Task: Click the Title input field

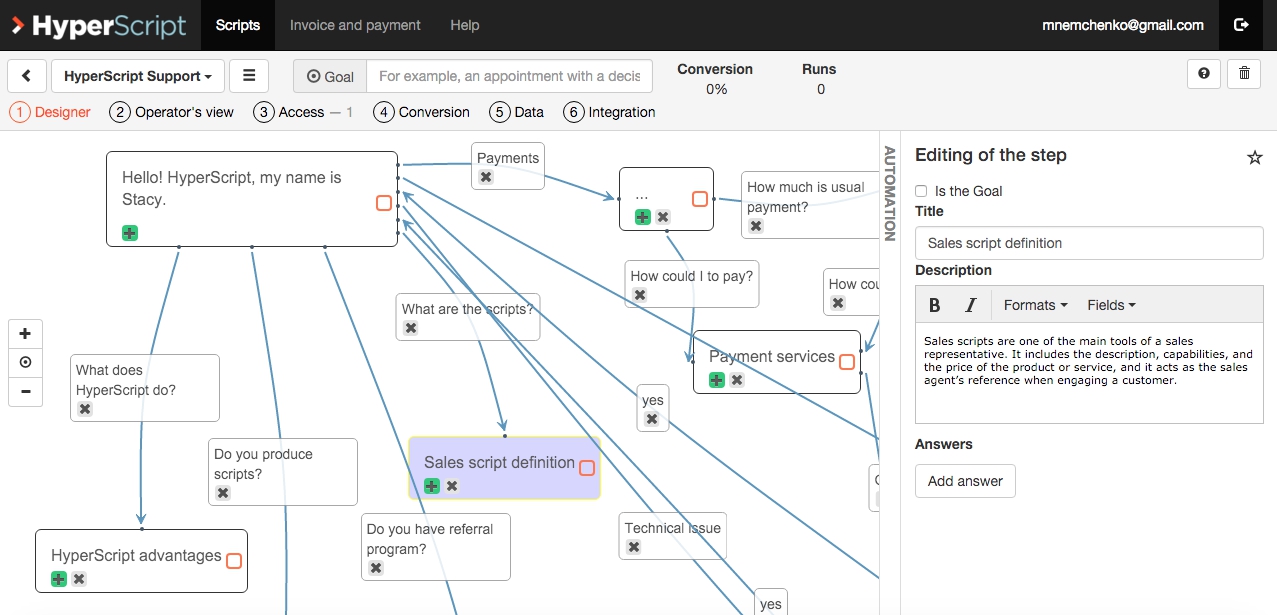Action: [x=1089, y=243]
